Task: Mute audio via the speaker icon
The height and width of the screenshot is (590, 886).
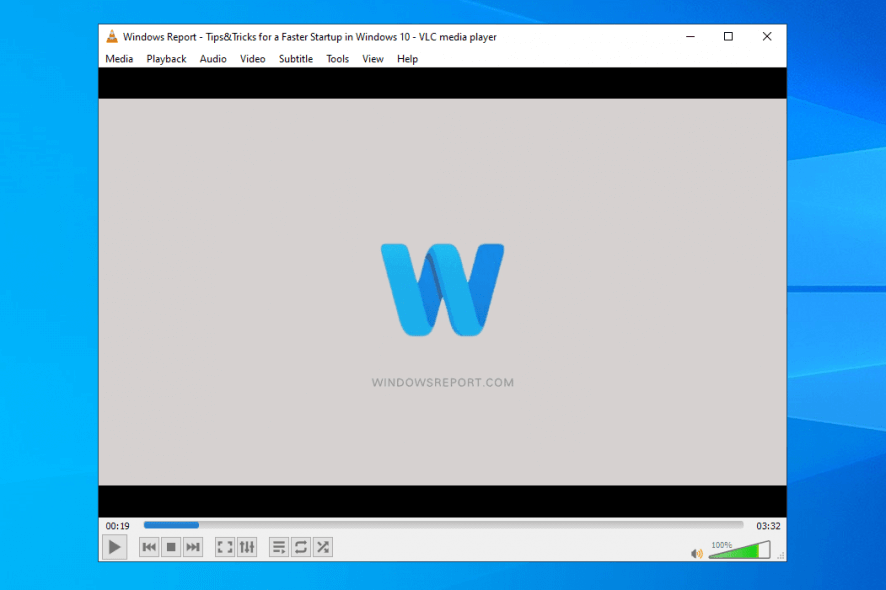Action: 697,553
